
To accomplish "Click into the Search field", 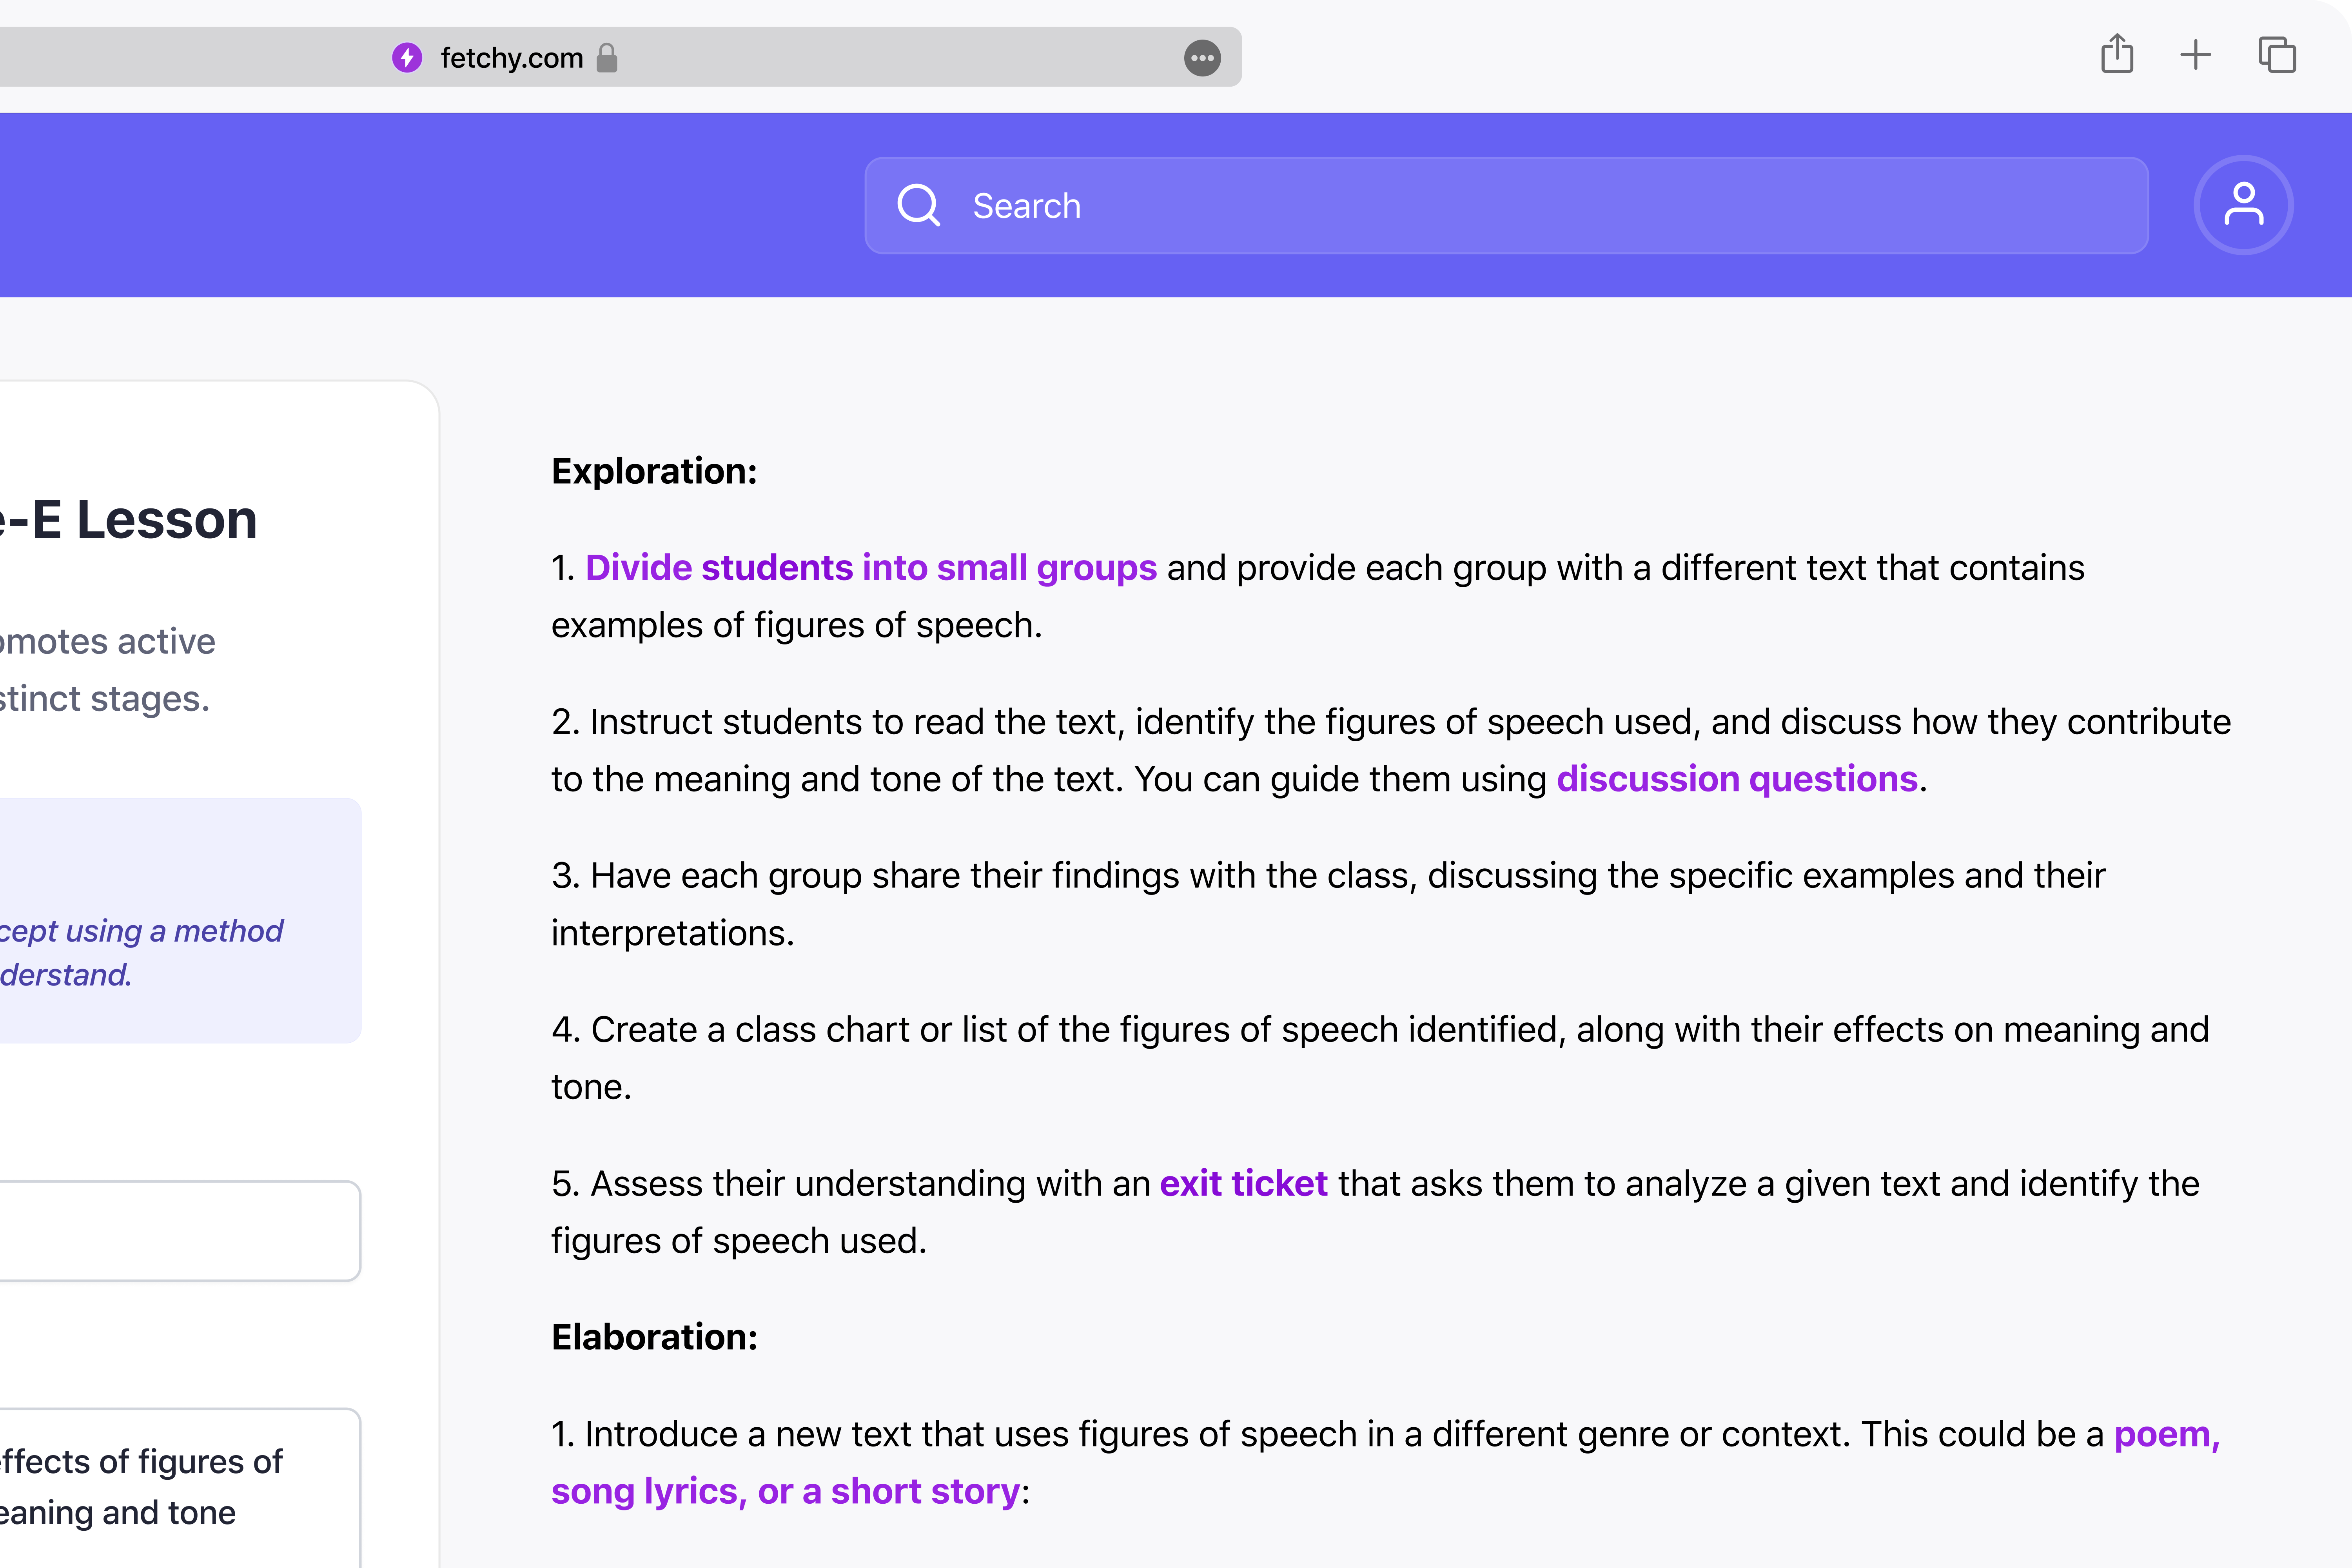I will [x=1500, y=205].
